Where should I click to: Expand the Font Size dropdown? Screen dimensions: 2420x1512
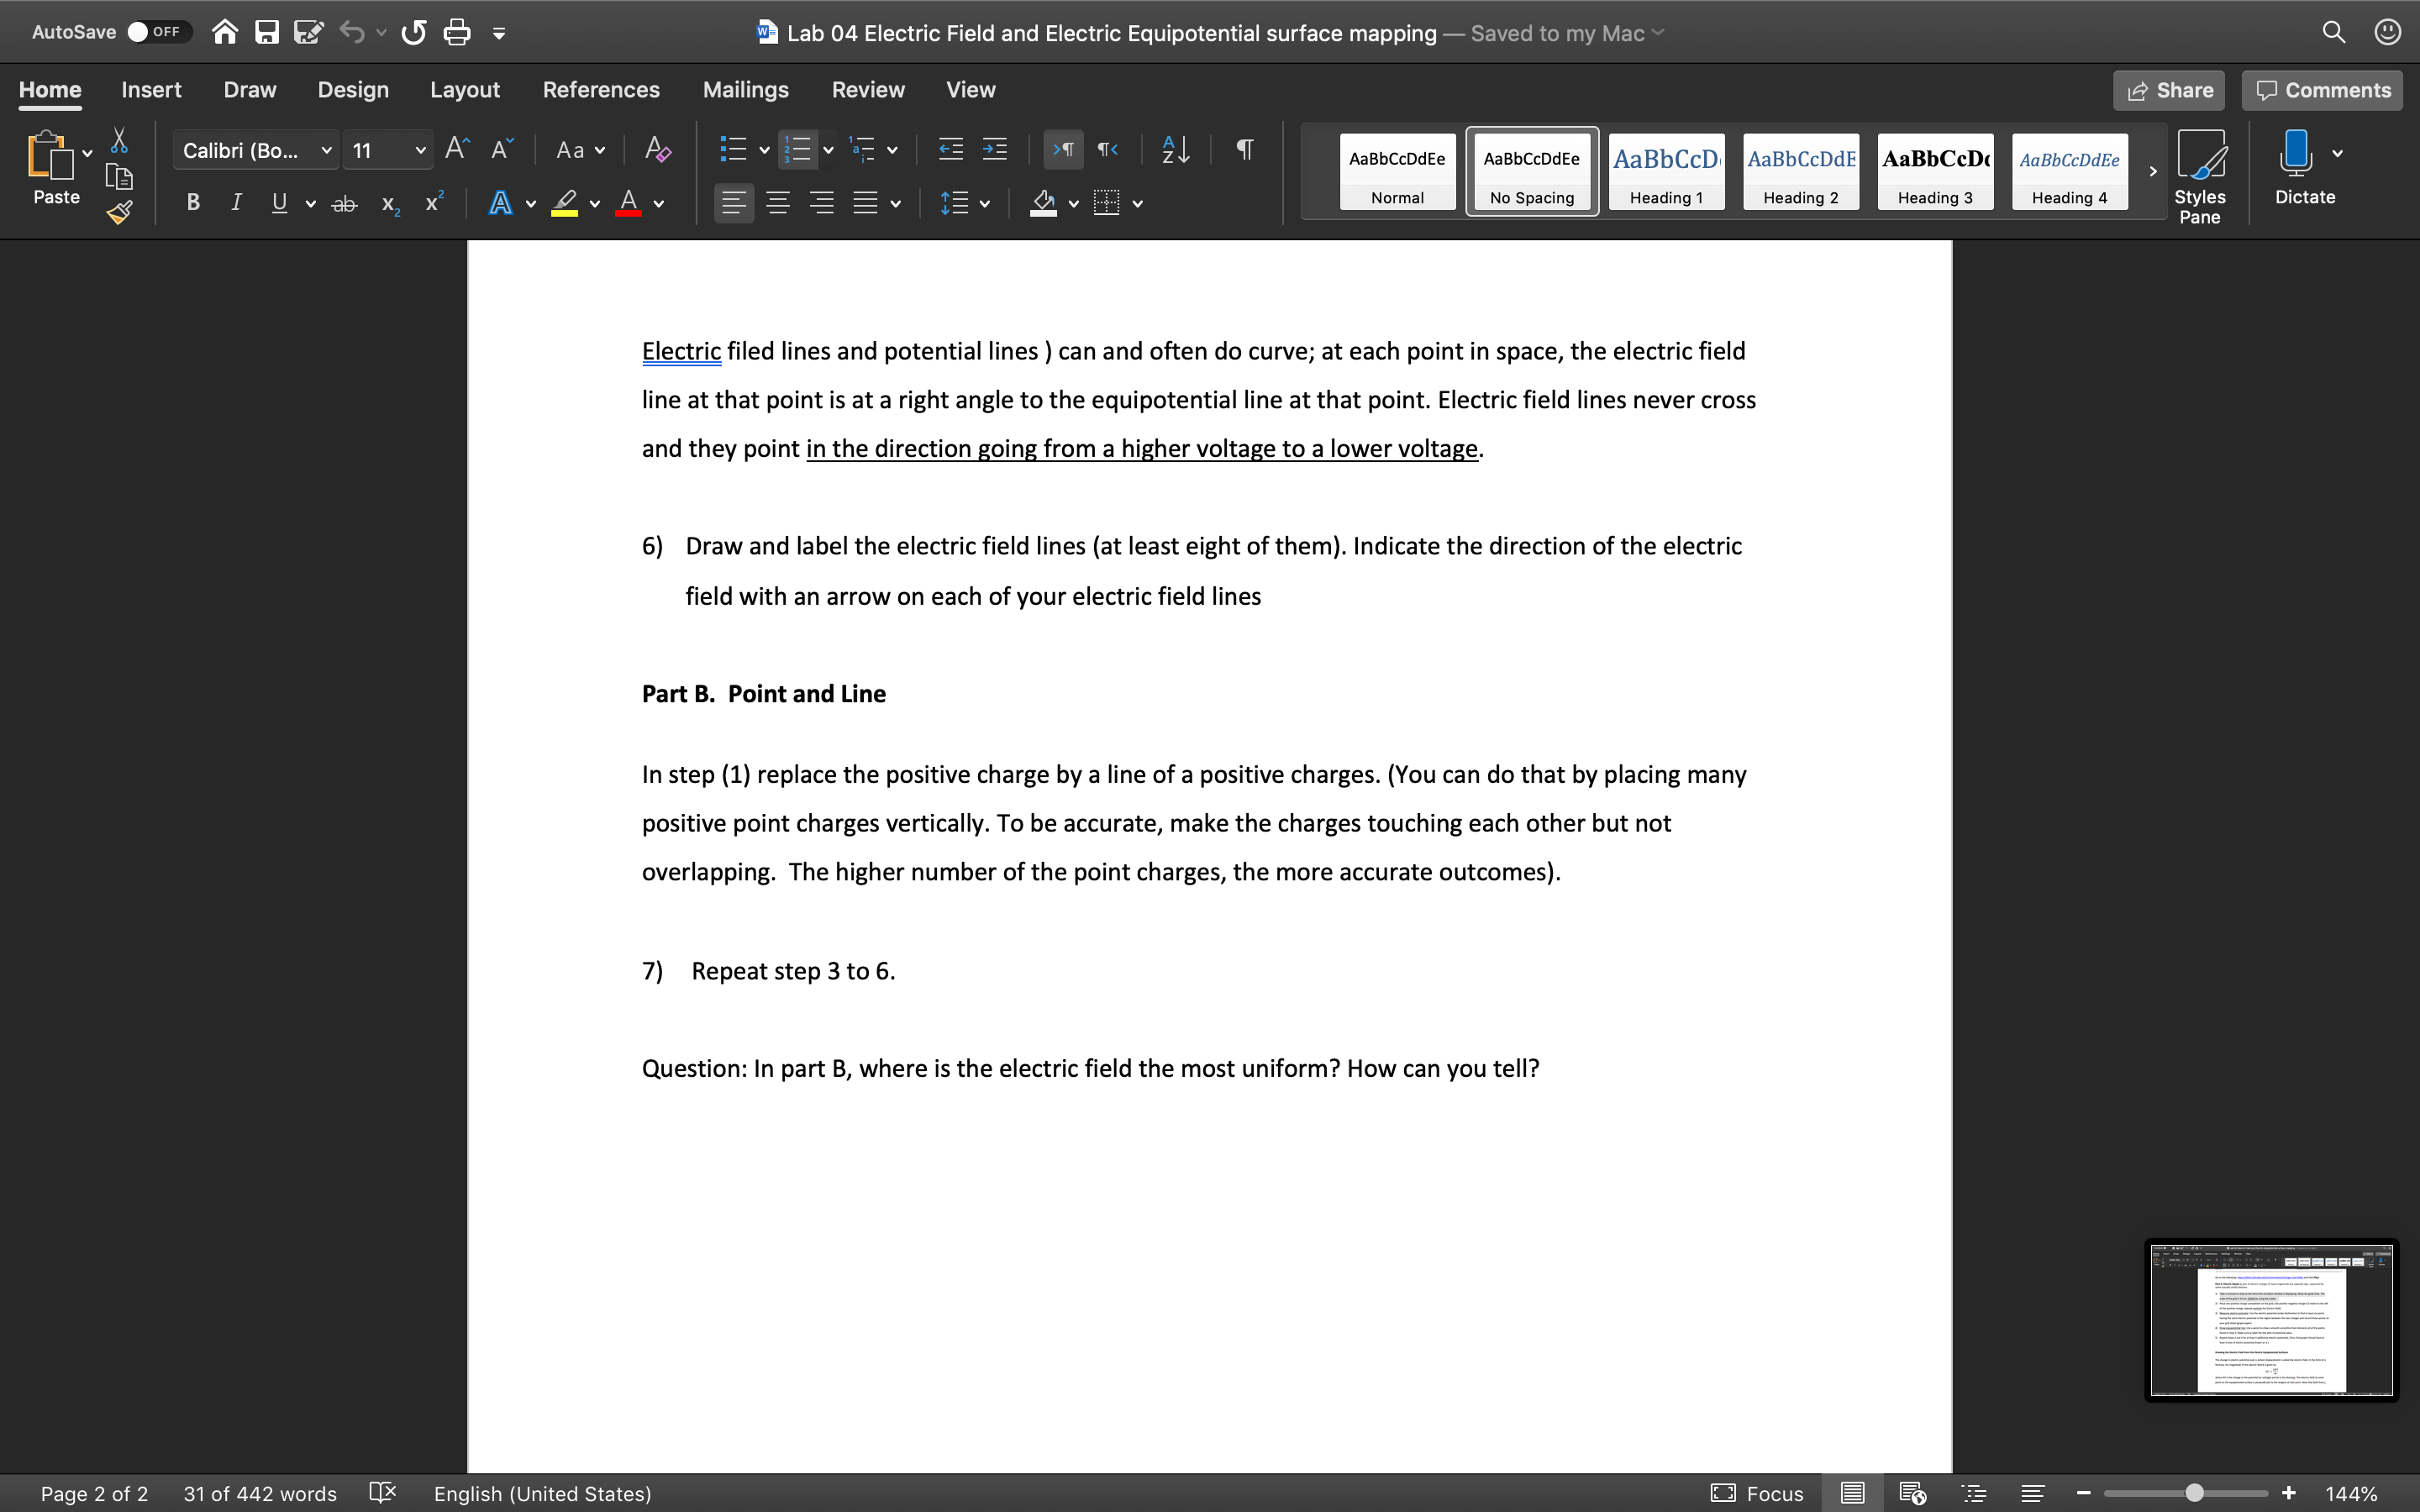(420, 150)
